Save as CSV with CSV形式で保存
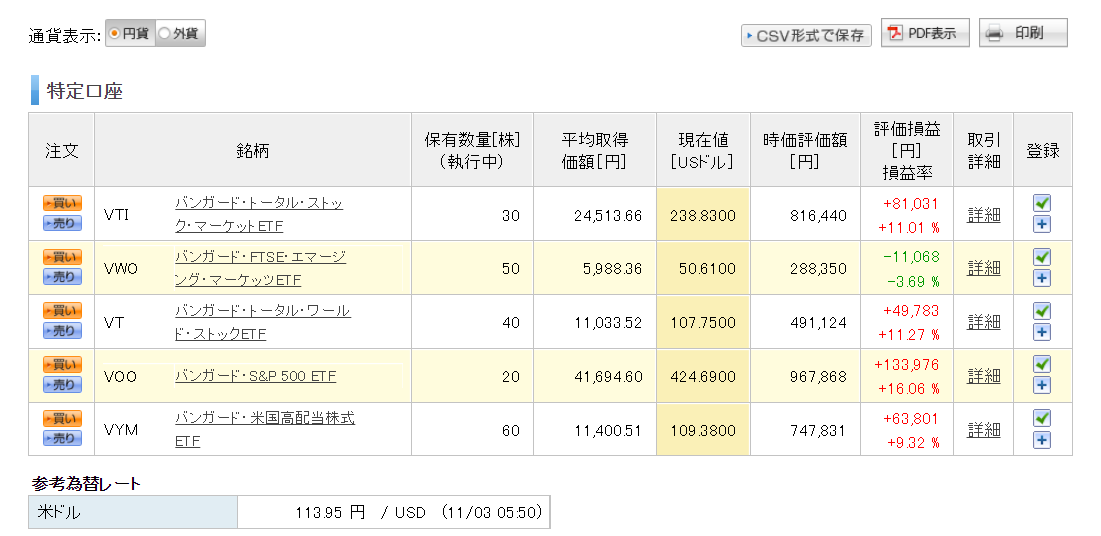Screen dimensions: 1101x536 806,35
